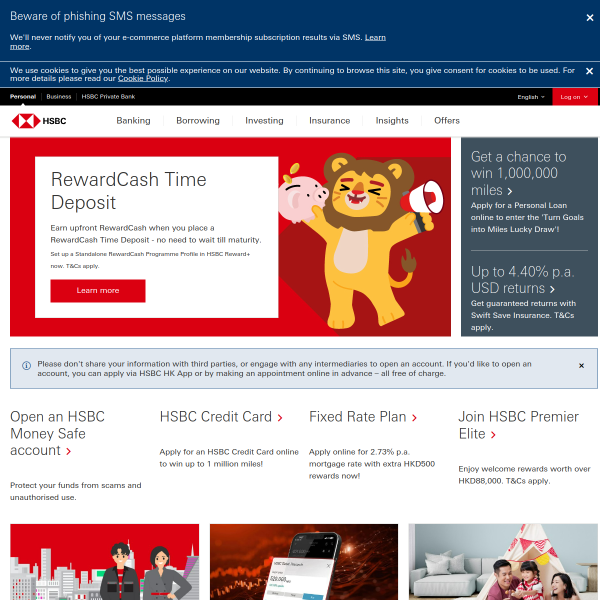
Task: Click 'Apply for a Personal Loan' text
Action: coord(519,205)
